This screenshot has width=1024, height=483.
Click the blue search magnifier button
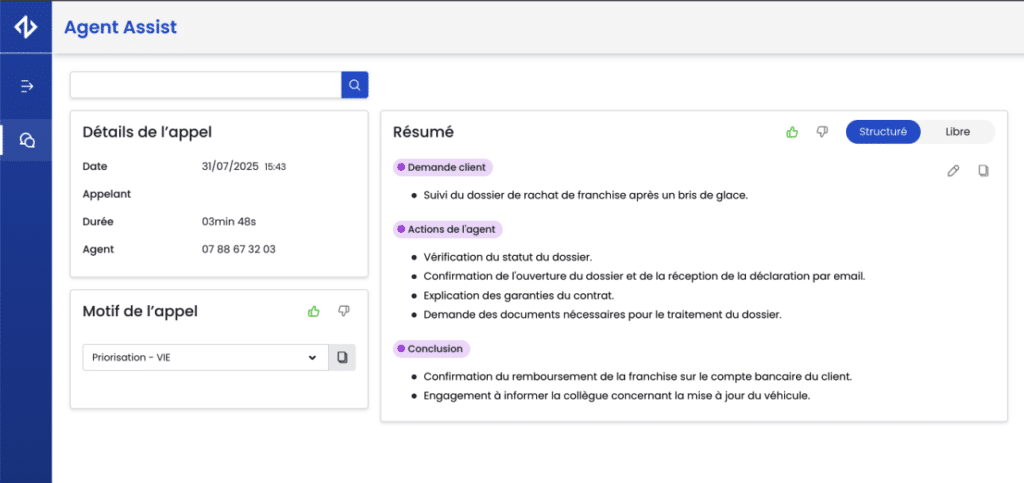(355, 85)
